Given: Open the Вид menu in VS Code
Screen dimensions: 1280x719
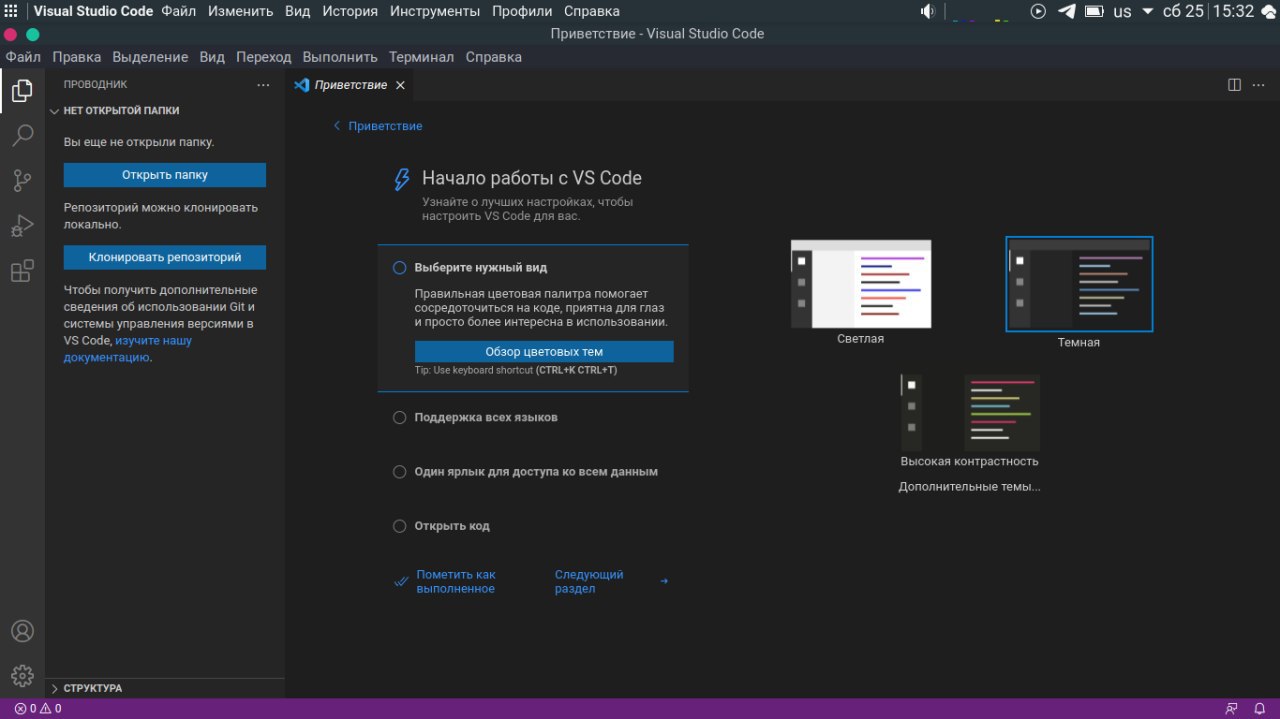Looking at the screenshot, I should pos(212,57).
